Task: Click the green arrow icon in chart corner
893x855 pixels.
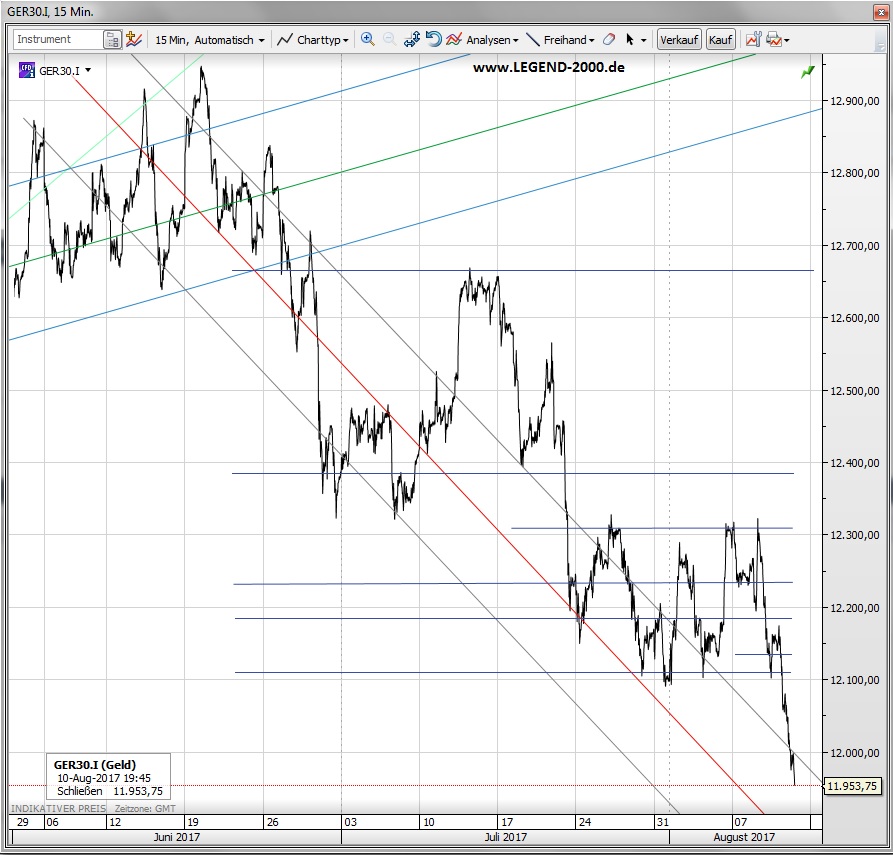Action: click(808, 72)
